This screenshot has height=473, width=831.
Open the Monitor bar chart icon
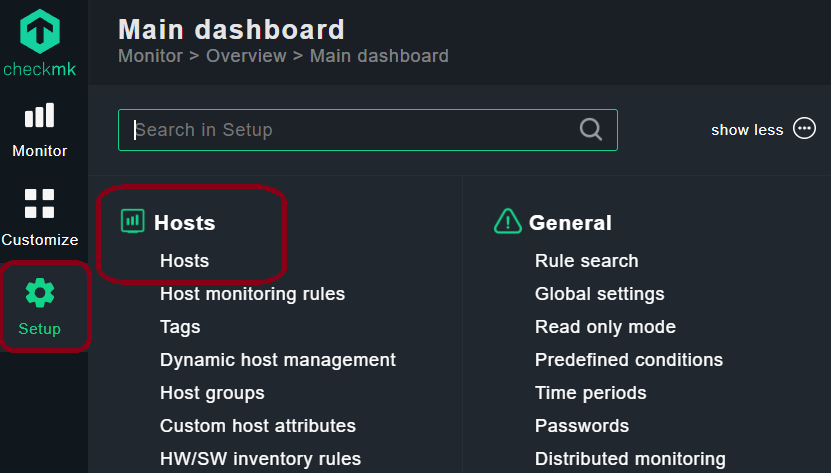pos(39,115)
